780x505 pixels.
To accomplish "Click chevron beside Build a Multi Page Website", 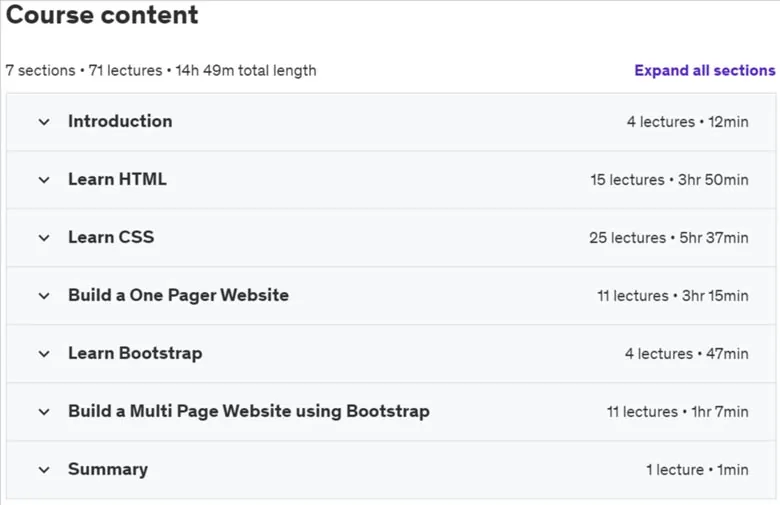I will pyautogui.click(x=44, y=412).
